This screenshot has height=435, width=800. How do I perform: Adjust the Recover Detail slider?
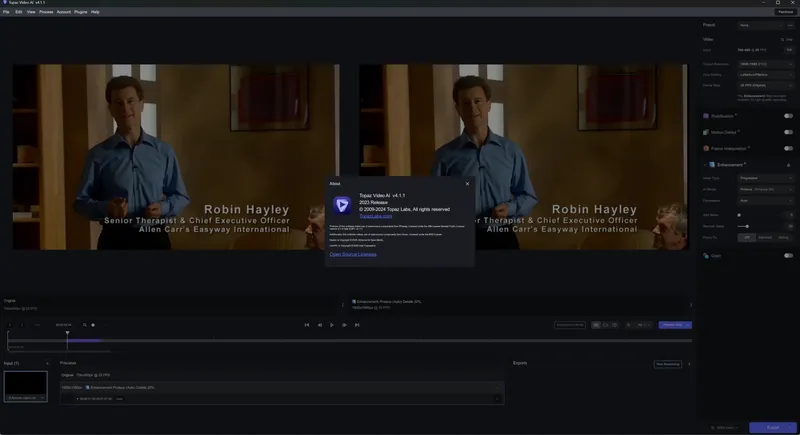click(747, 226)
